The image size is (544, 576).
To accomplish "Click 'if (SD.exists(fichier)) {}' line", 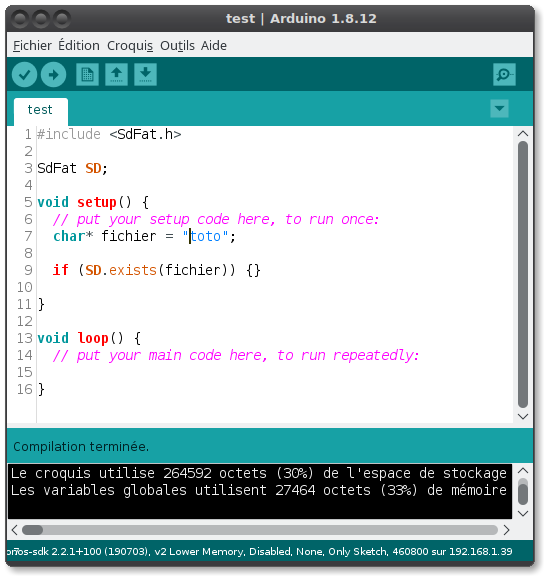I will 156,270.
